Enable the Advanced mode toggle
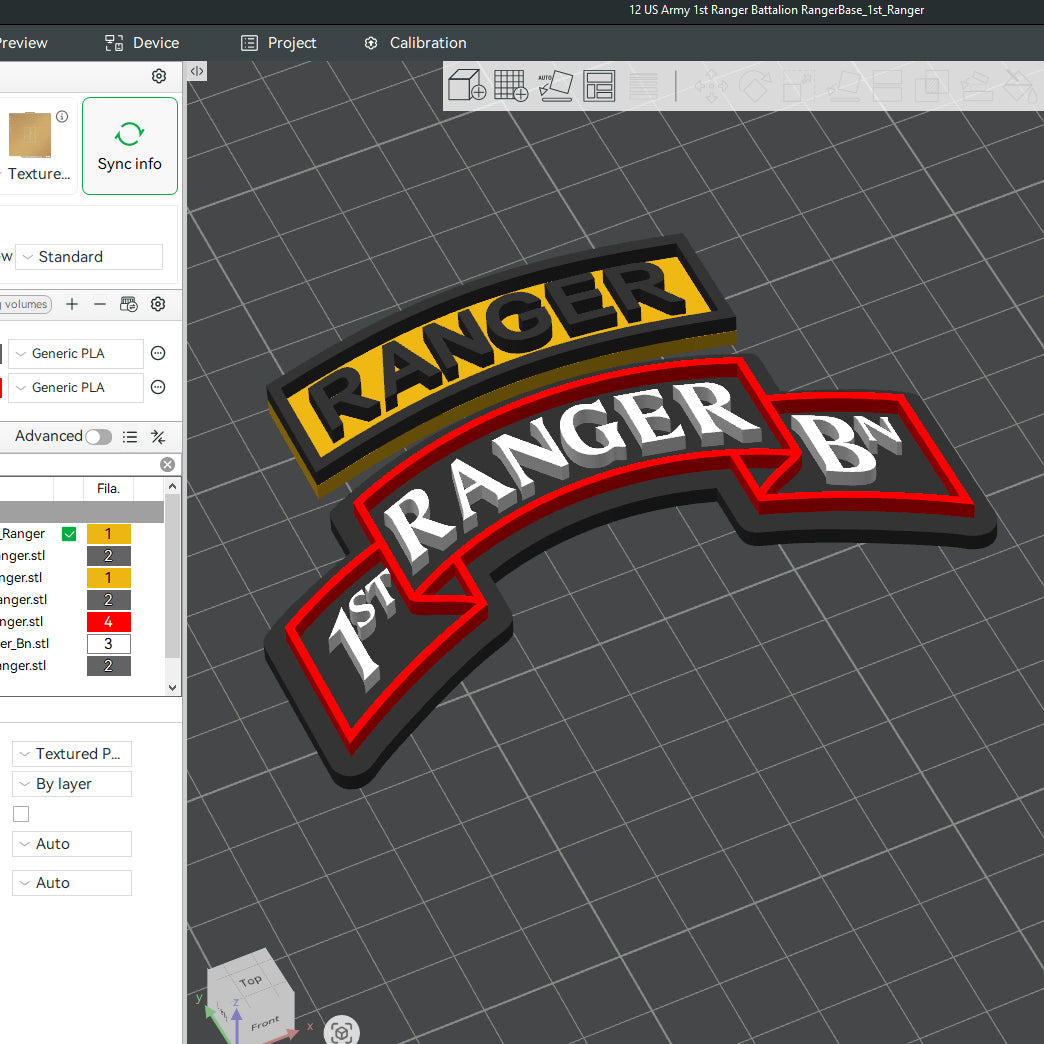This screenshot has width=1044, height=1044. (97, 436)
